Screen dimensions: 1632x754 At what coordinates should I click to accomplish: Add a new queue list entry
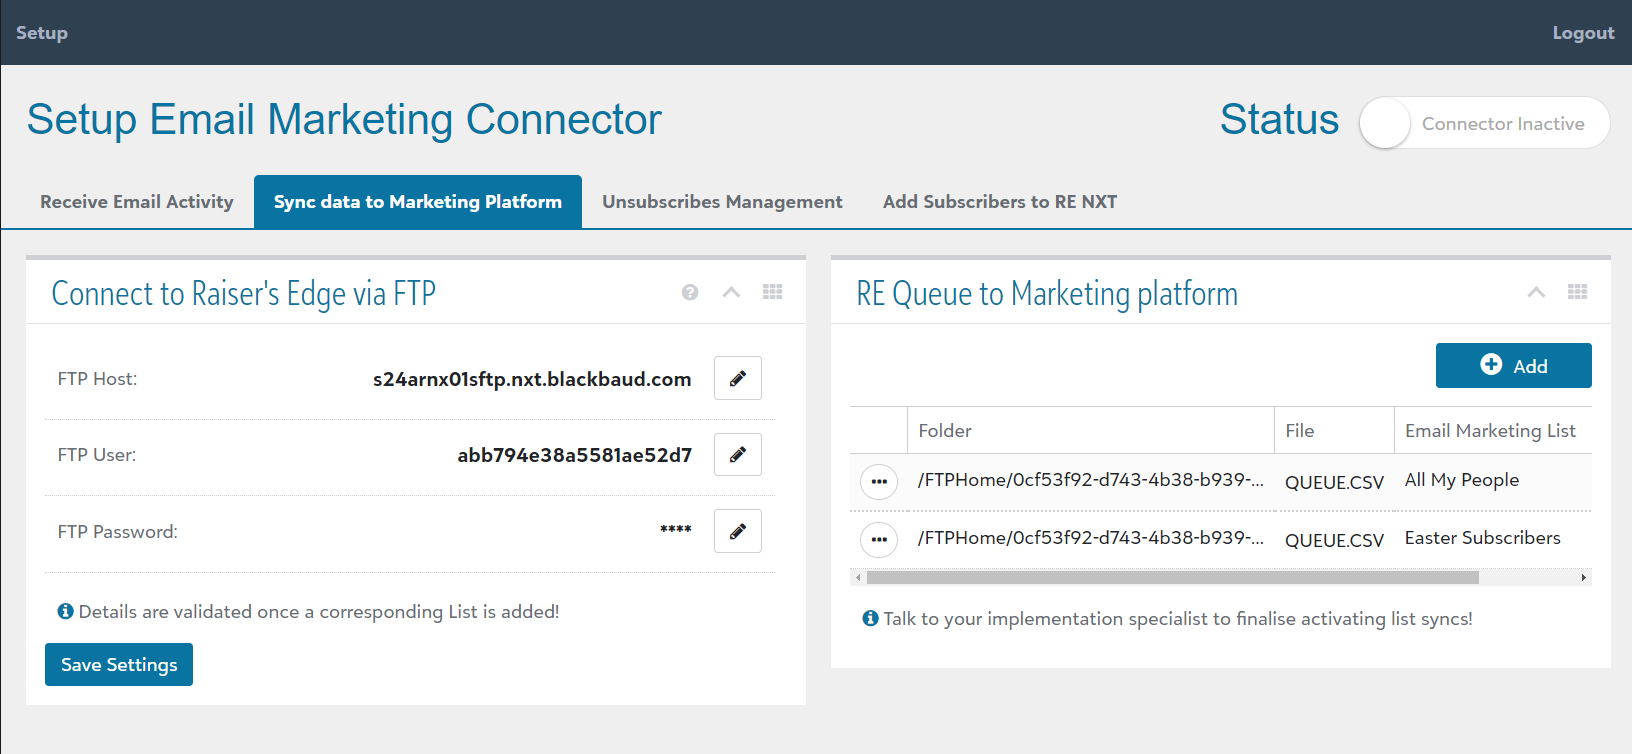[1514, 366]
